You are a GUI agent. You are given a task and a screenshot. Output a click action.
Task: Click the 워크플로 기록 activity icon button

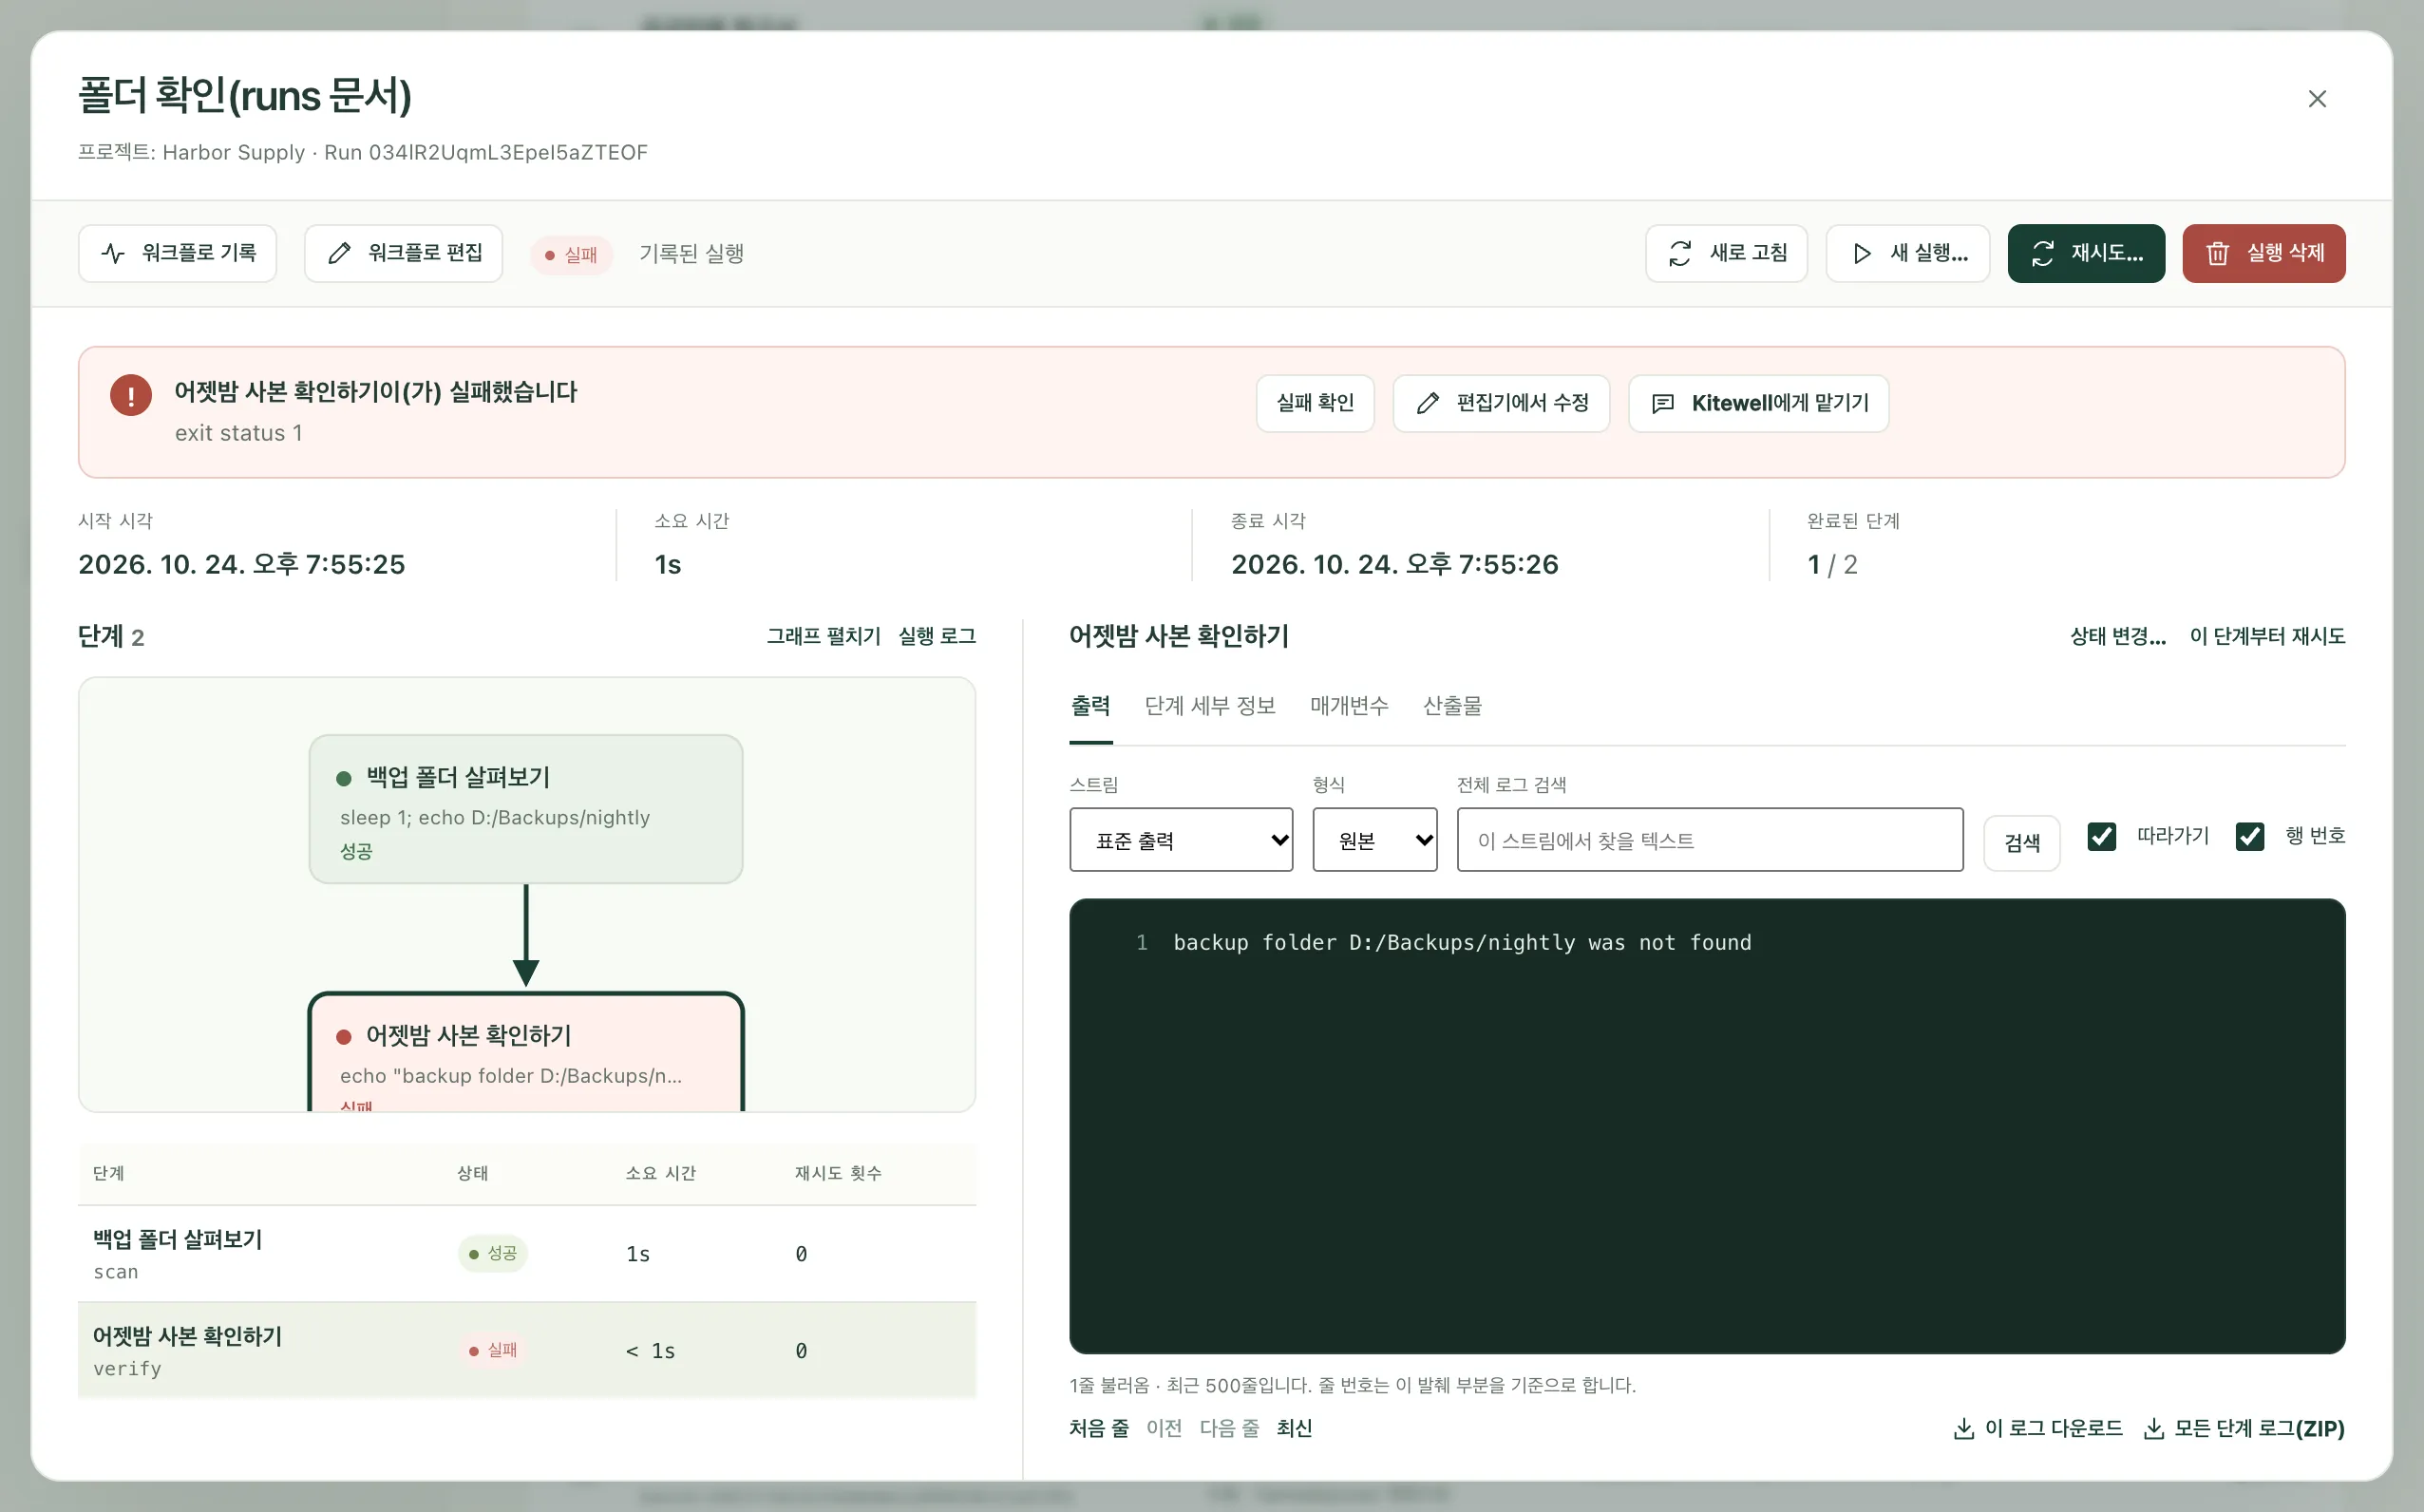[x=113, y=253]
